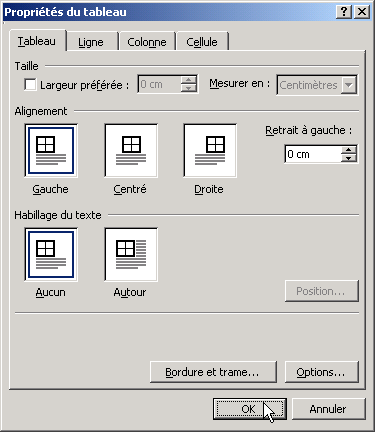
Task: Click the question mark help icon
Action: click(344, 12)
